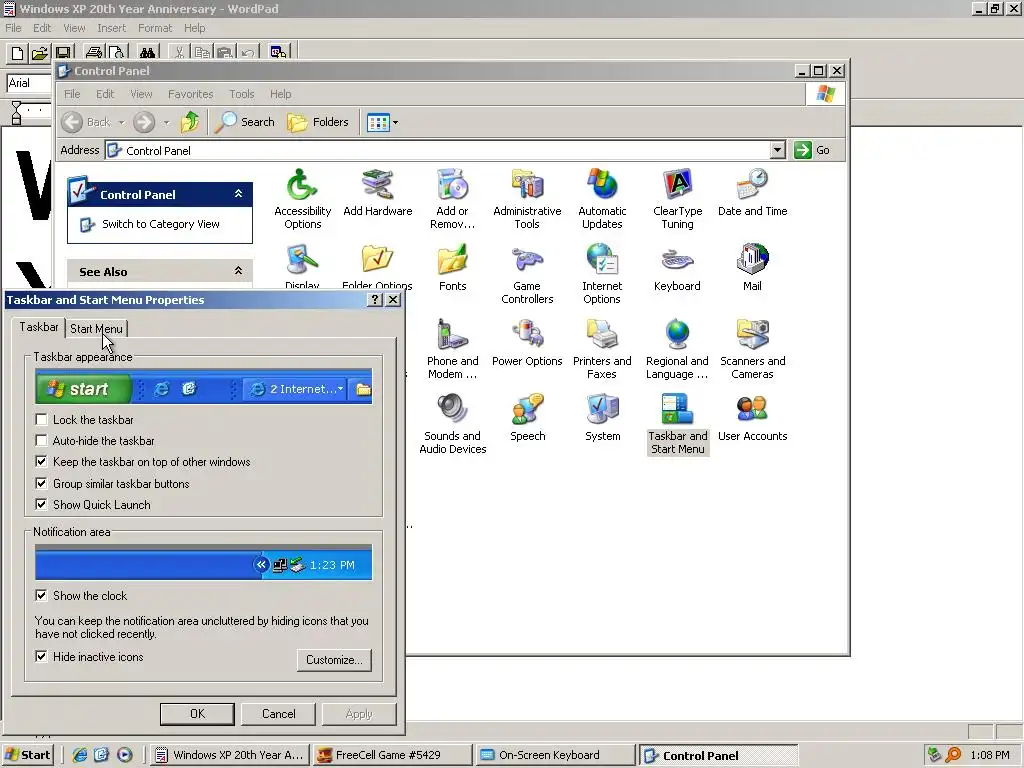Select the Taskbar tab
This screenshot has width=1024, height=768.
(x=39, y=327)
